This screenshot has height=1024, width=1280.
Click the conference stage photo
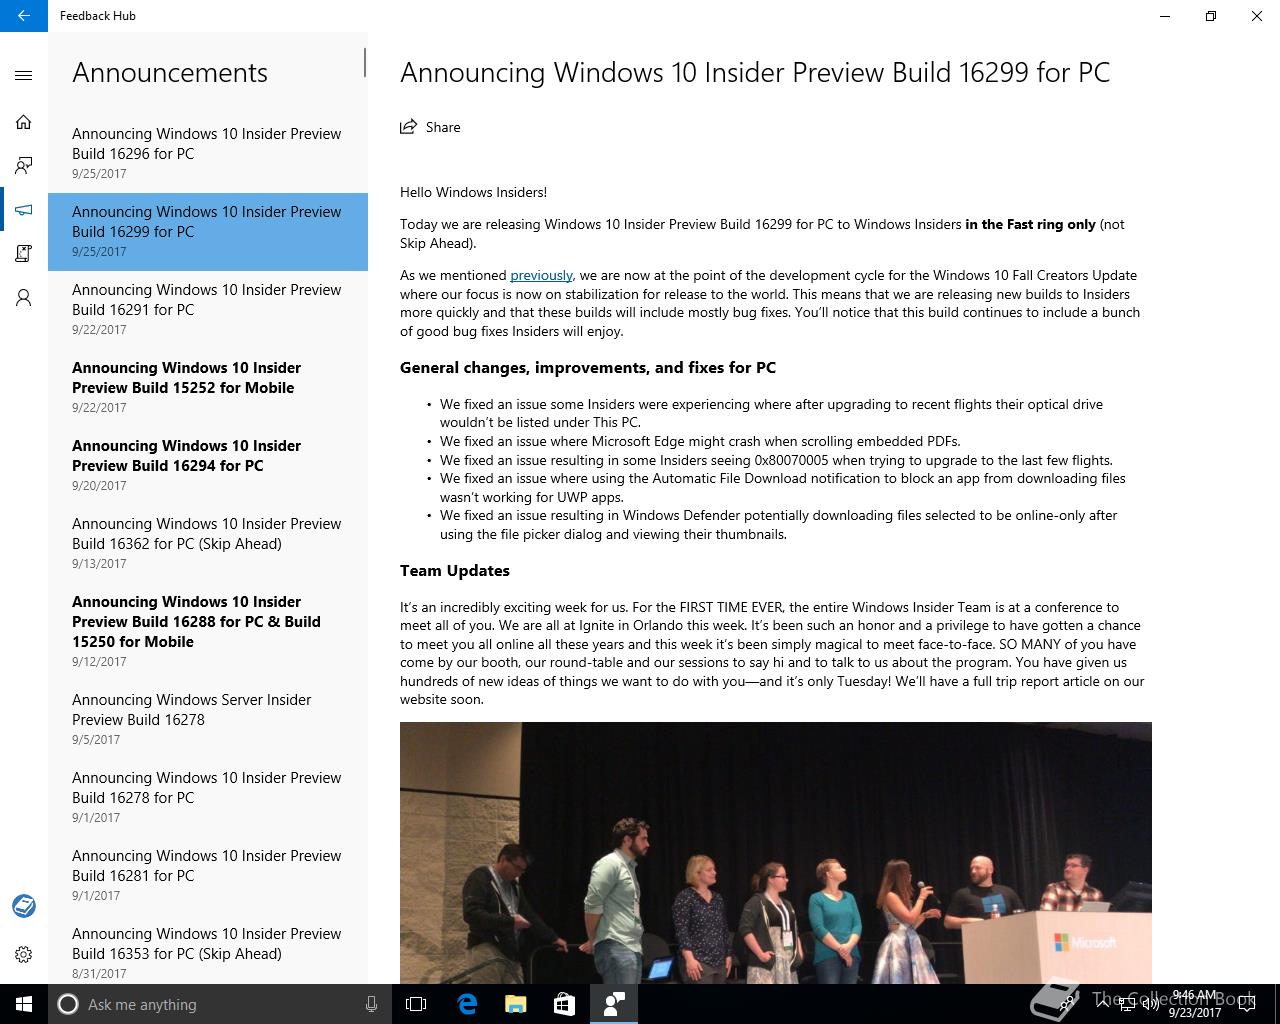click(776, 853)
